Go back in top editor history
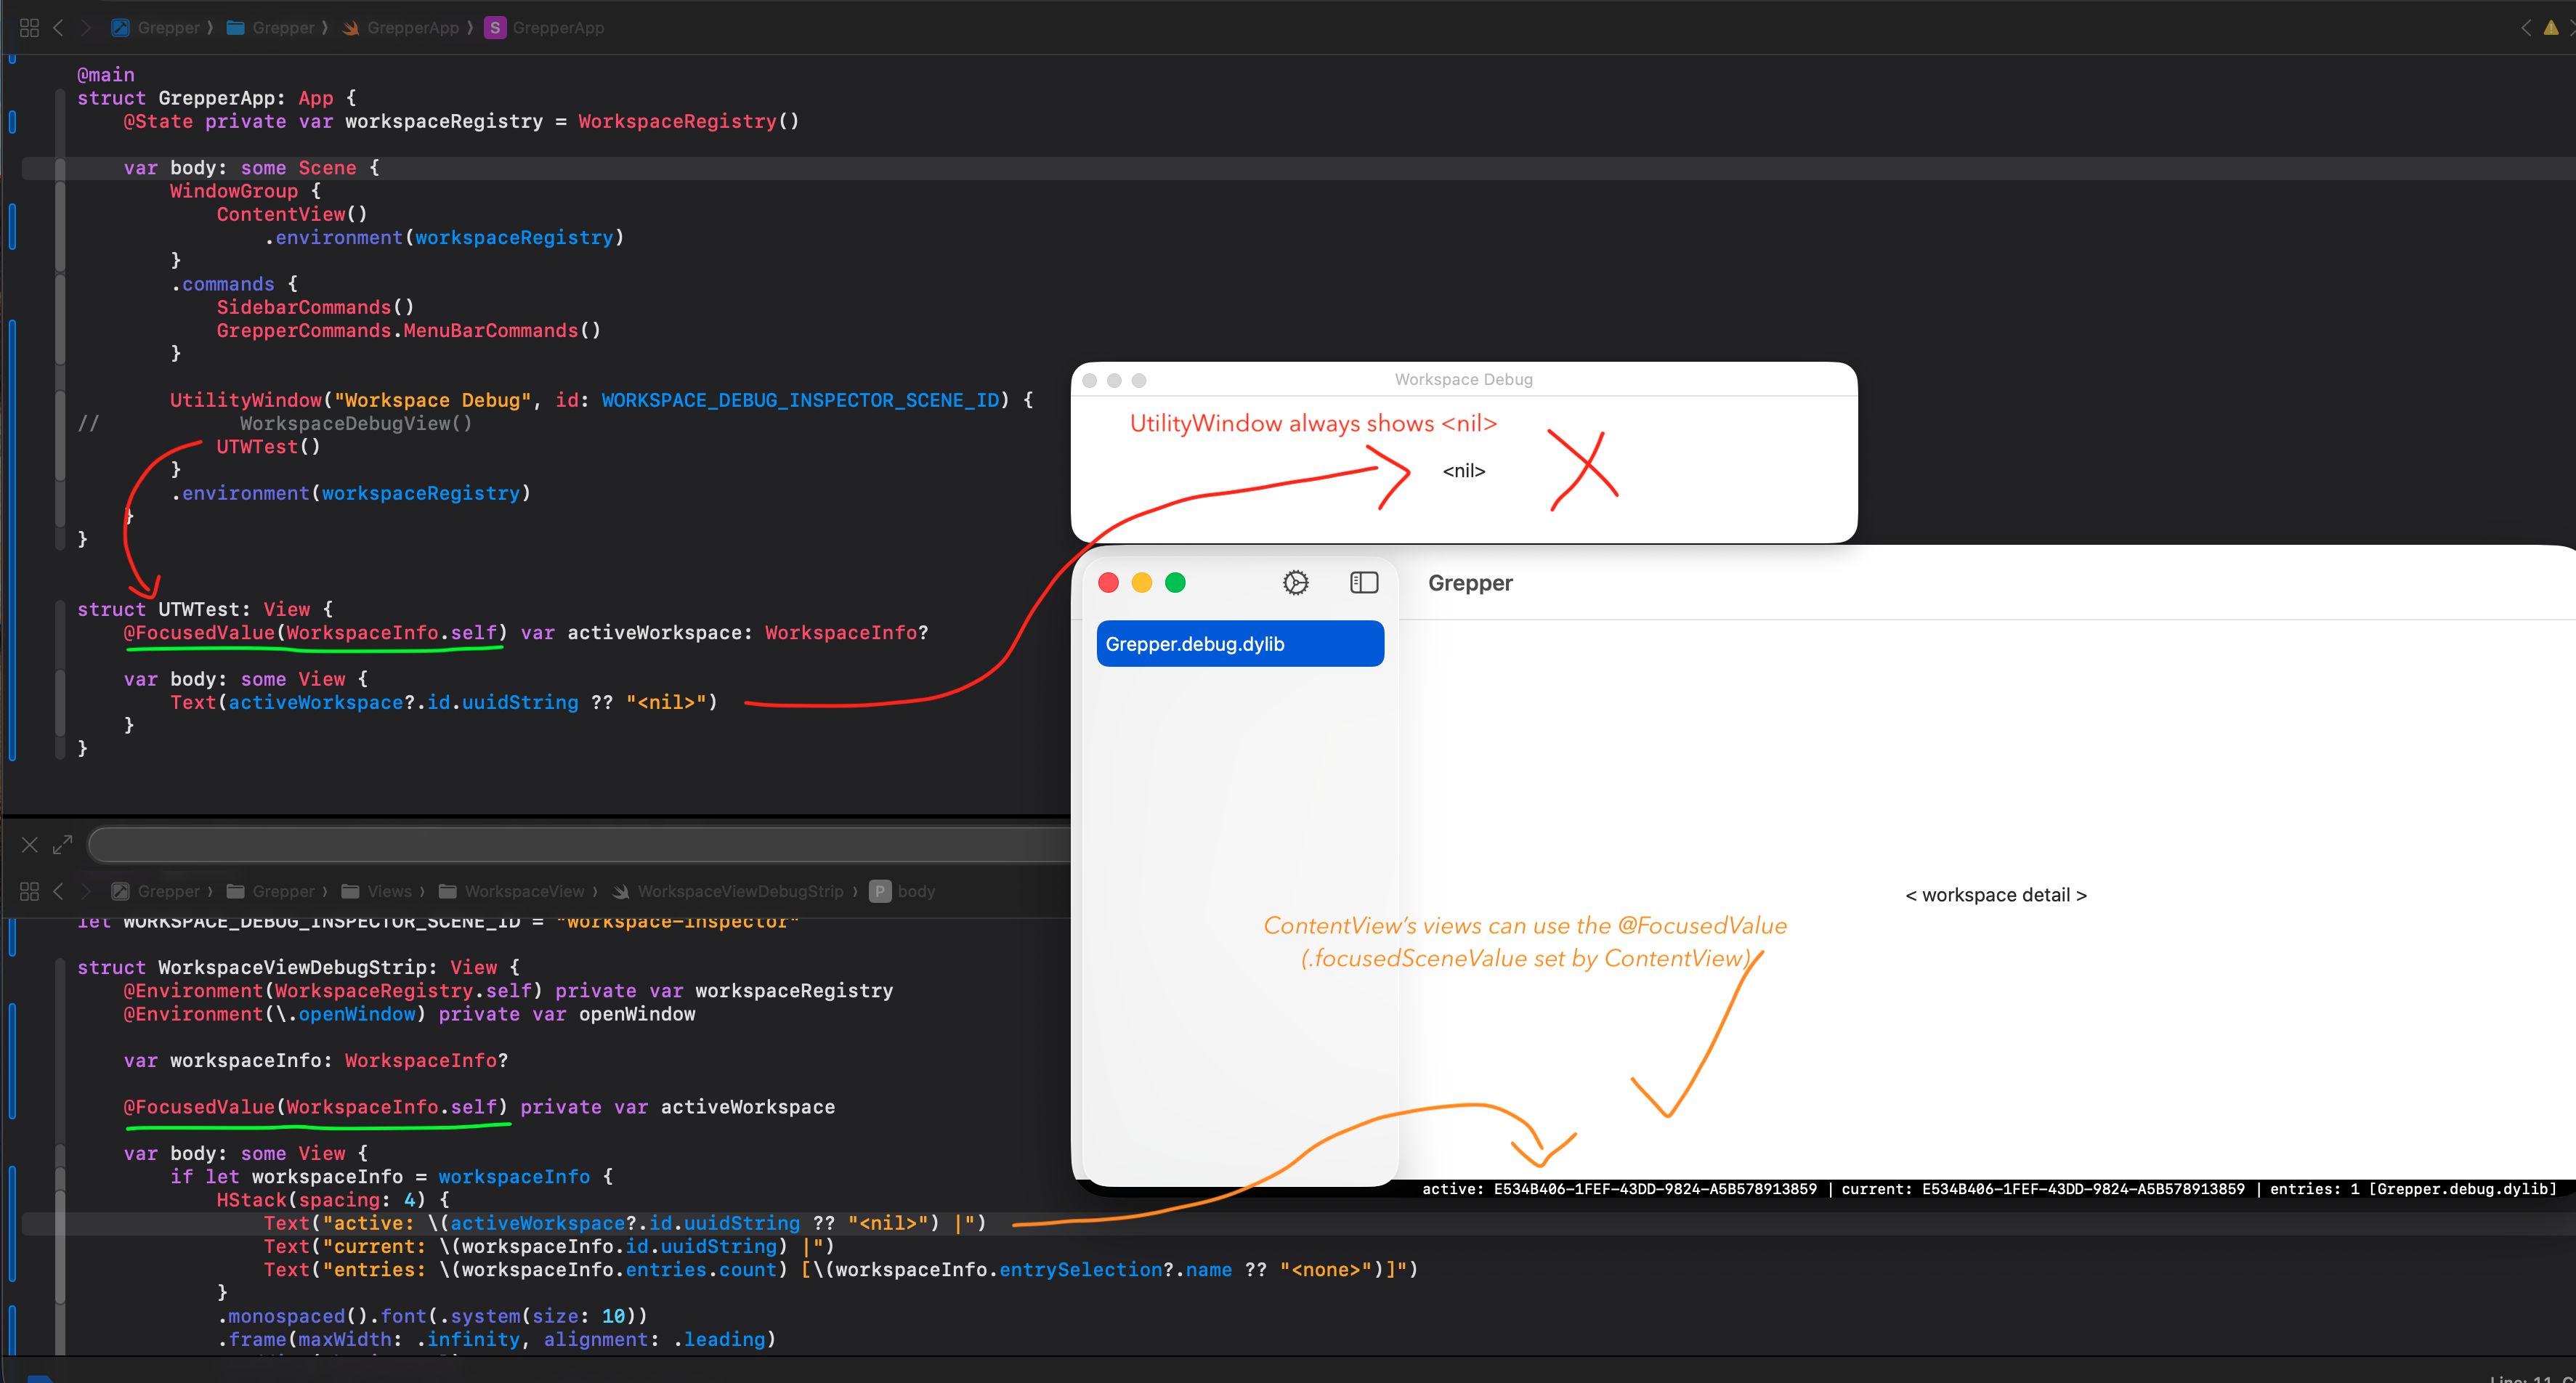Image resolution: width=2576 pixels, height=1383 pixels. (58, 28)
